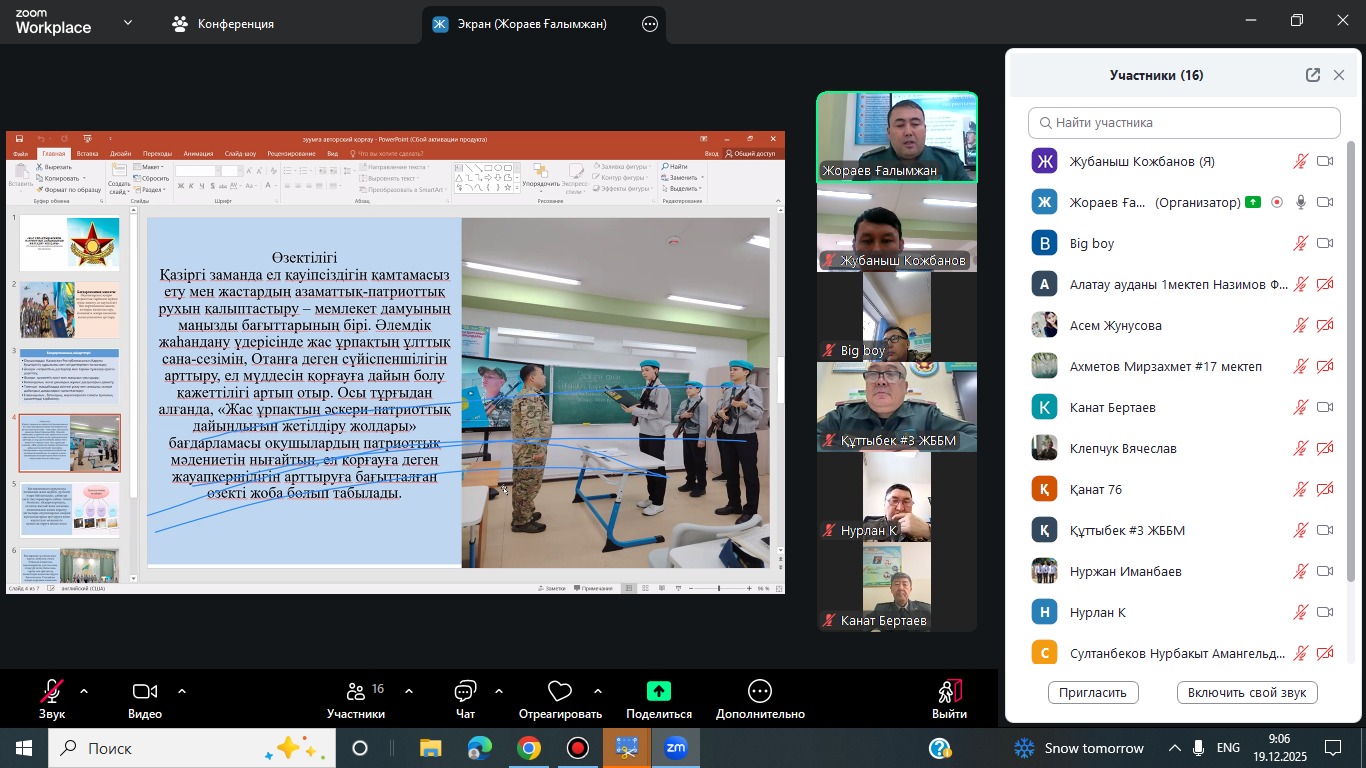Click the Найти участника search field
Viewport: 1366px width, 768px height.
[x=1184, y=123]
